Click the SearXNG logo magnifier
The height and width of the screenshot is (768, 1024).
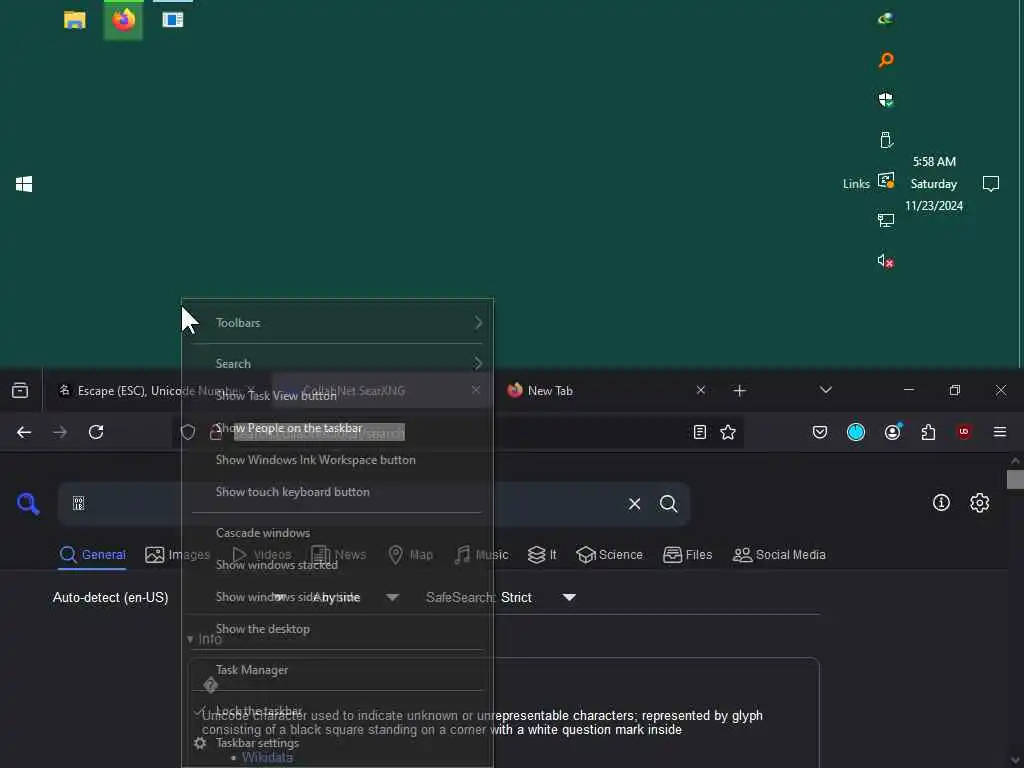(x=27, y=504)
